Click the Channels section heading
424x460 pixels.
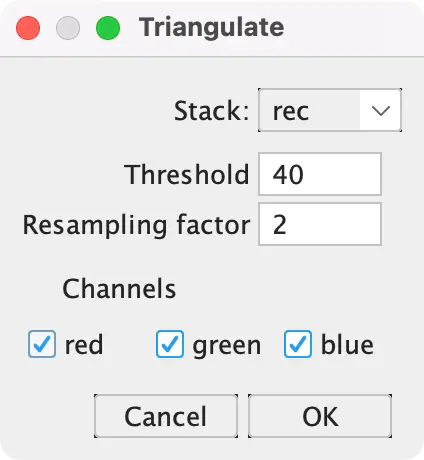click(119, 289)
